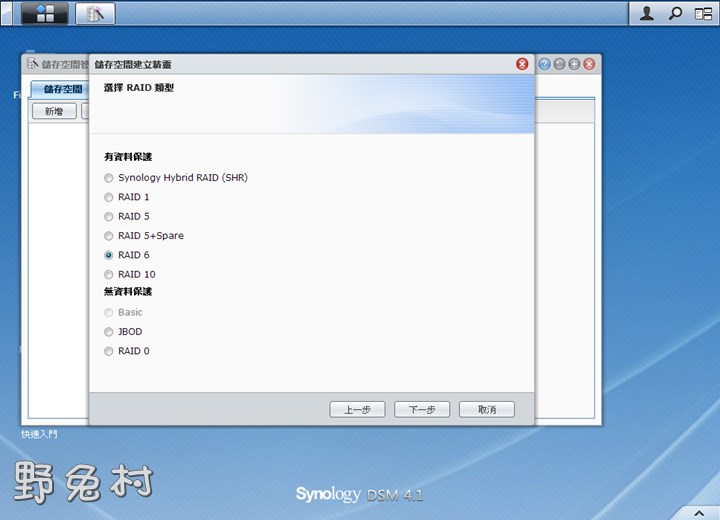The height and width of the screenshot is (520, 720).
Task: Click Storage Manager taskbar icon
Action: coord(95,13)
